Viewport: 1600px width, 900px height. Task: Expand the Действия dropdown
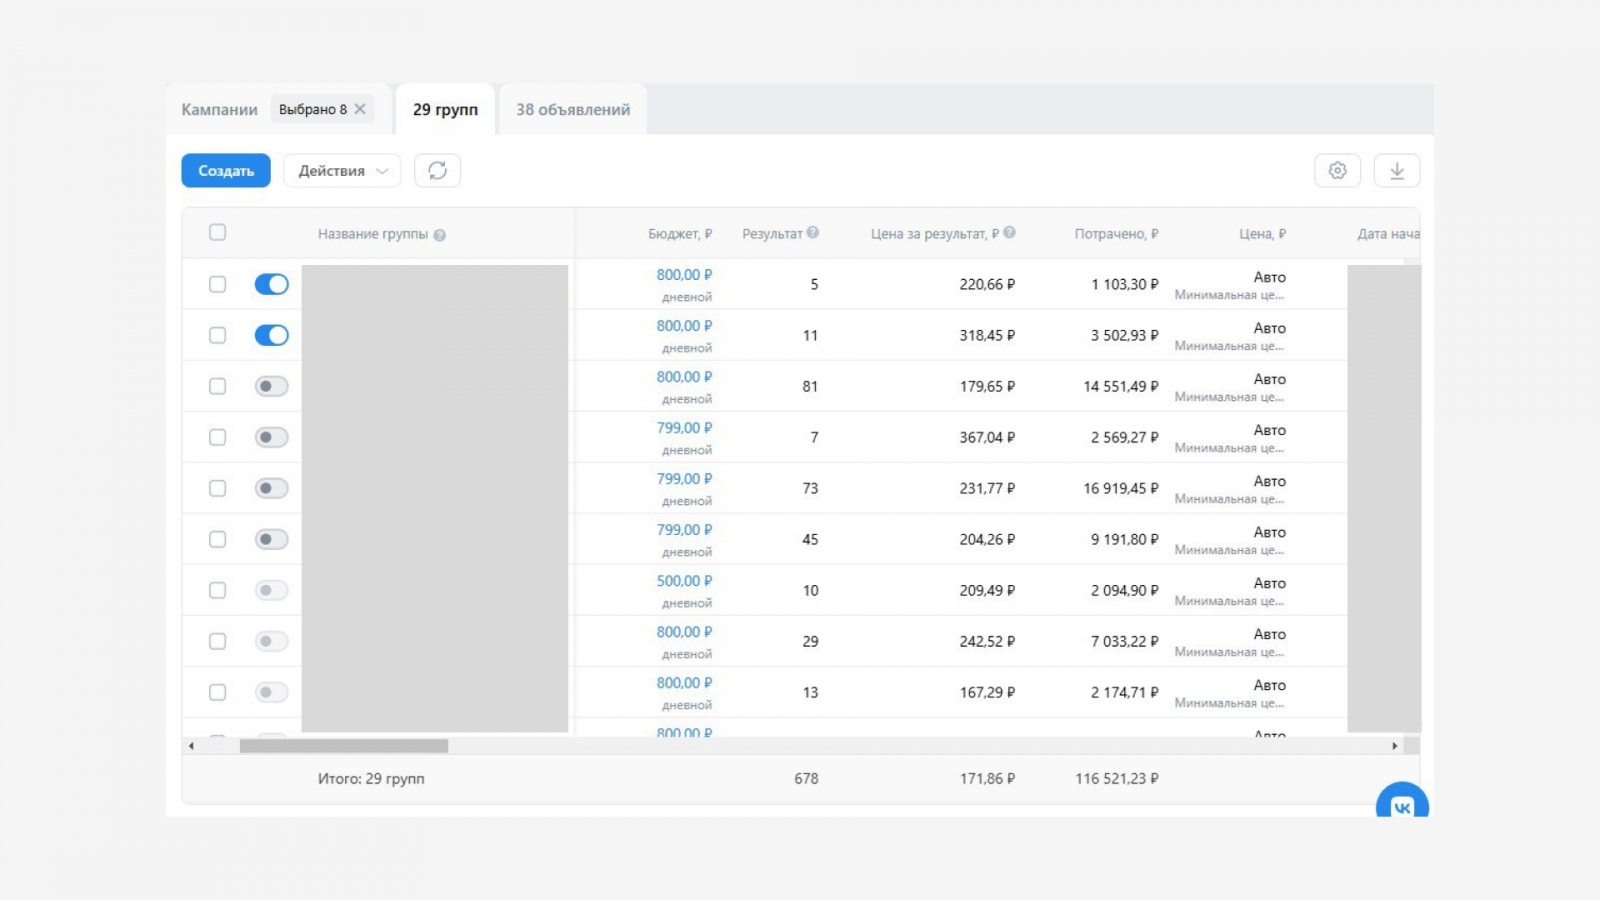342,171
